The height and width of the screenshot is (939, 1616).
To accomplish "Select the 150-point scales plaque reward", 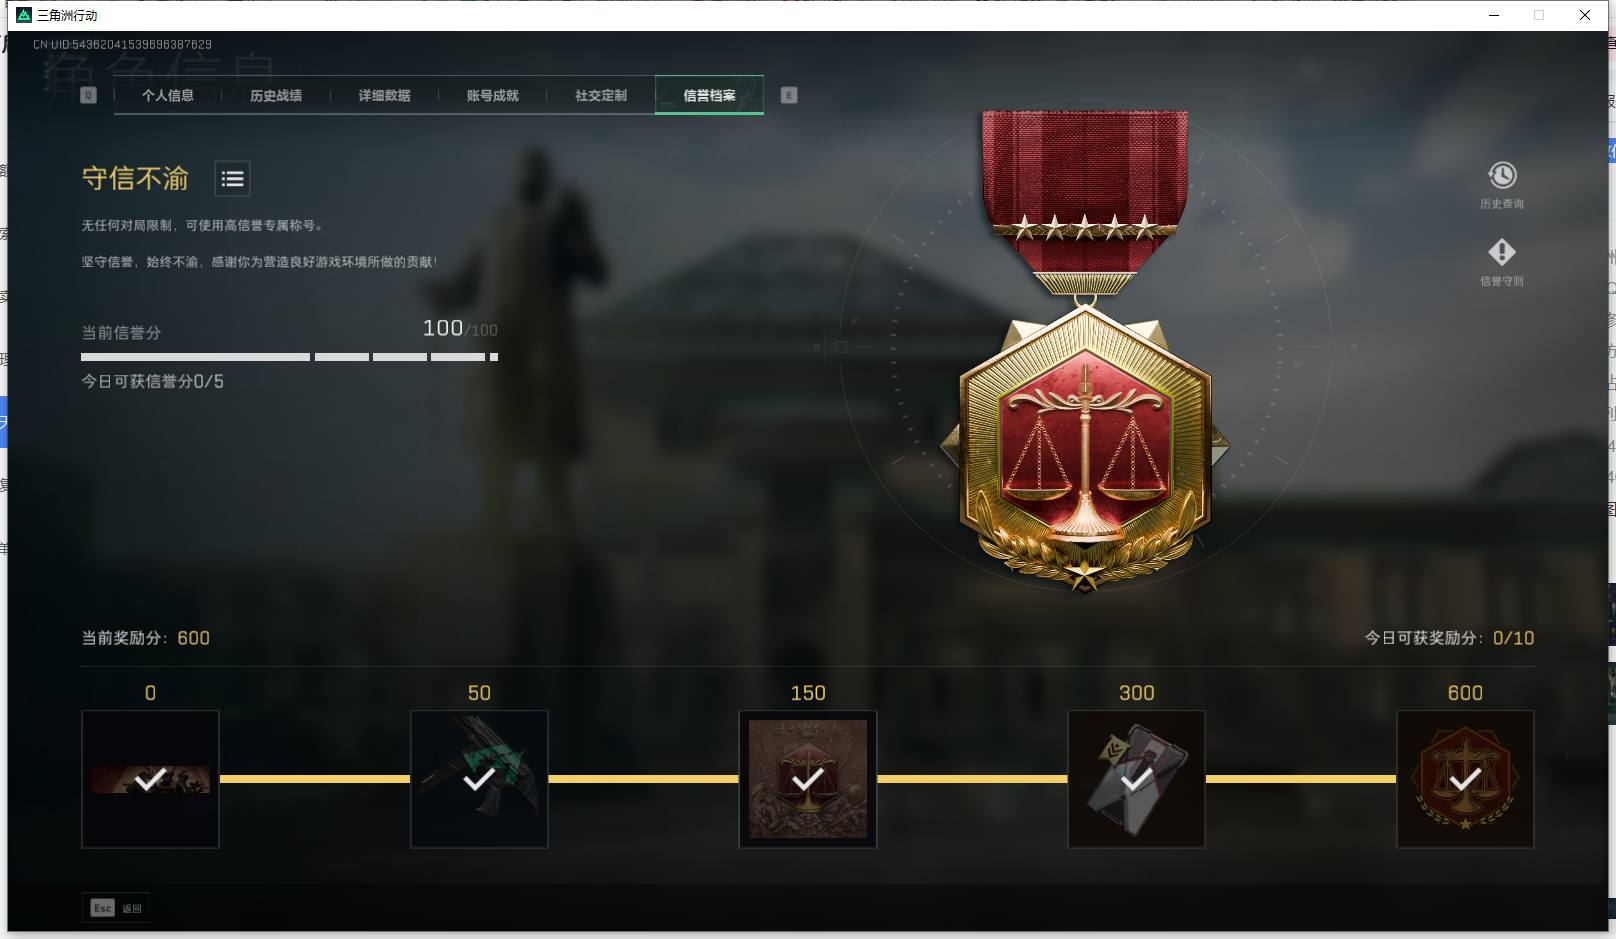I will (x=808, y=779).
